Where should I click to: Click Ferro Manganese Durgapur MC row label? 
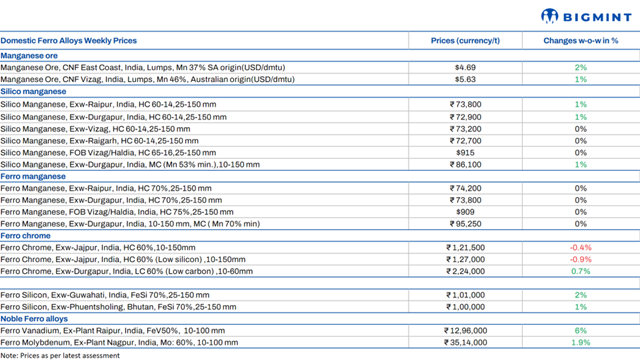130,224
